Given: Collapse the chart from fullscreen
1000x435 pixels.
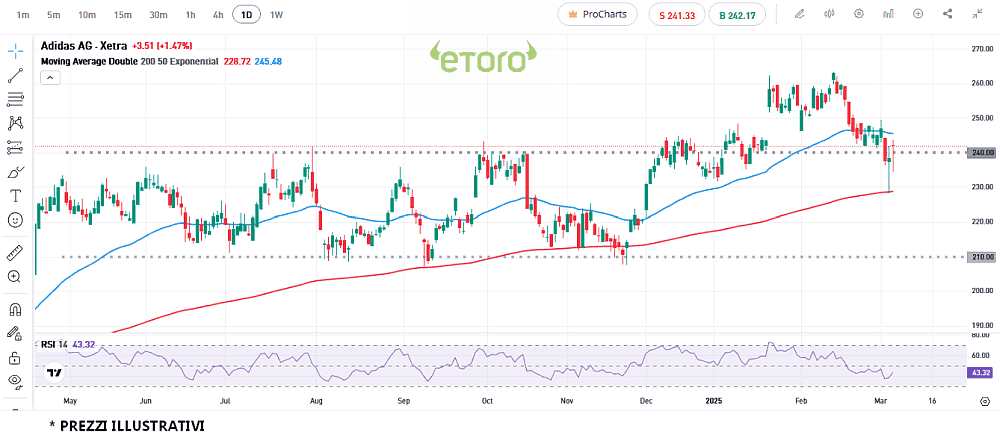Looking at the screenshot, I should (977, 14).
